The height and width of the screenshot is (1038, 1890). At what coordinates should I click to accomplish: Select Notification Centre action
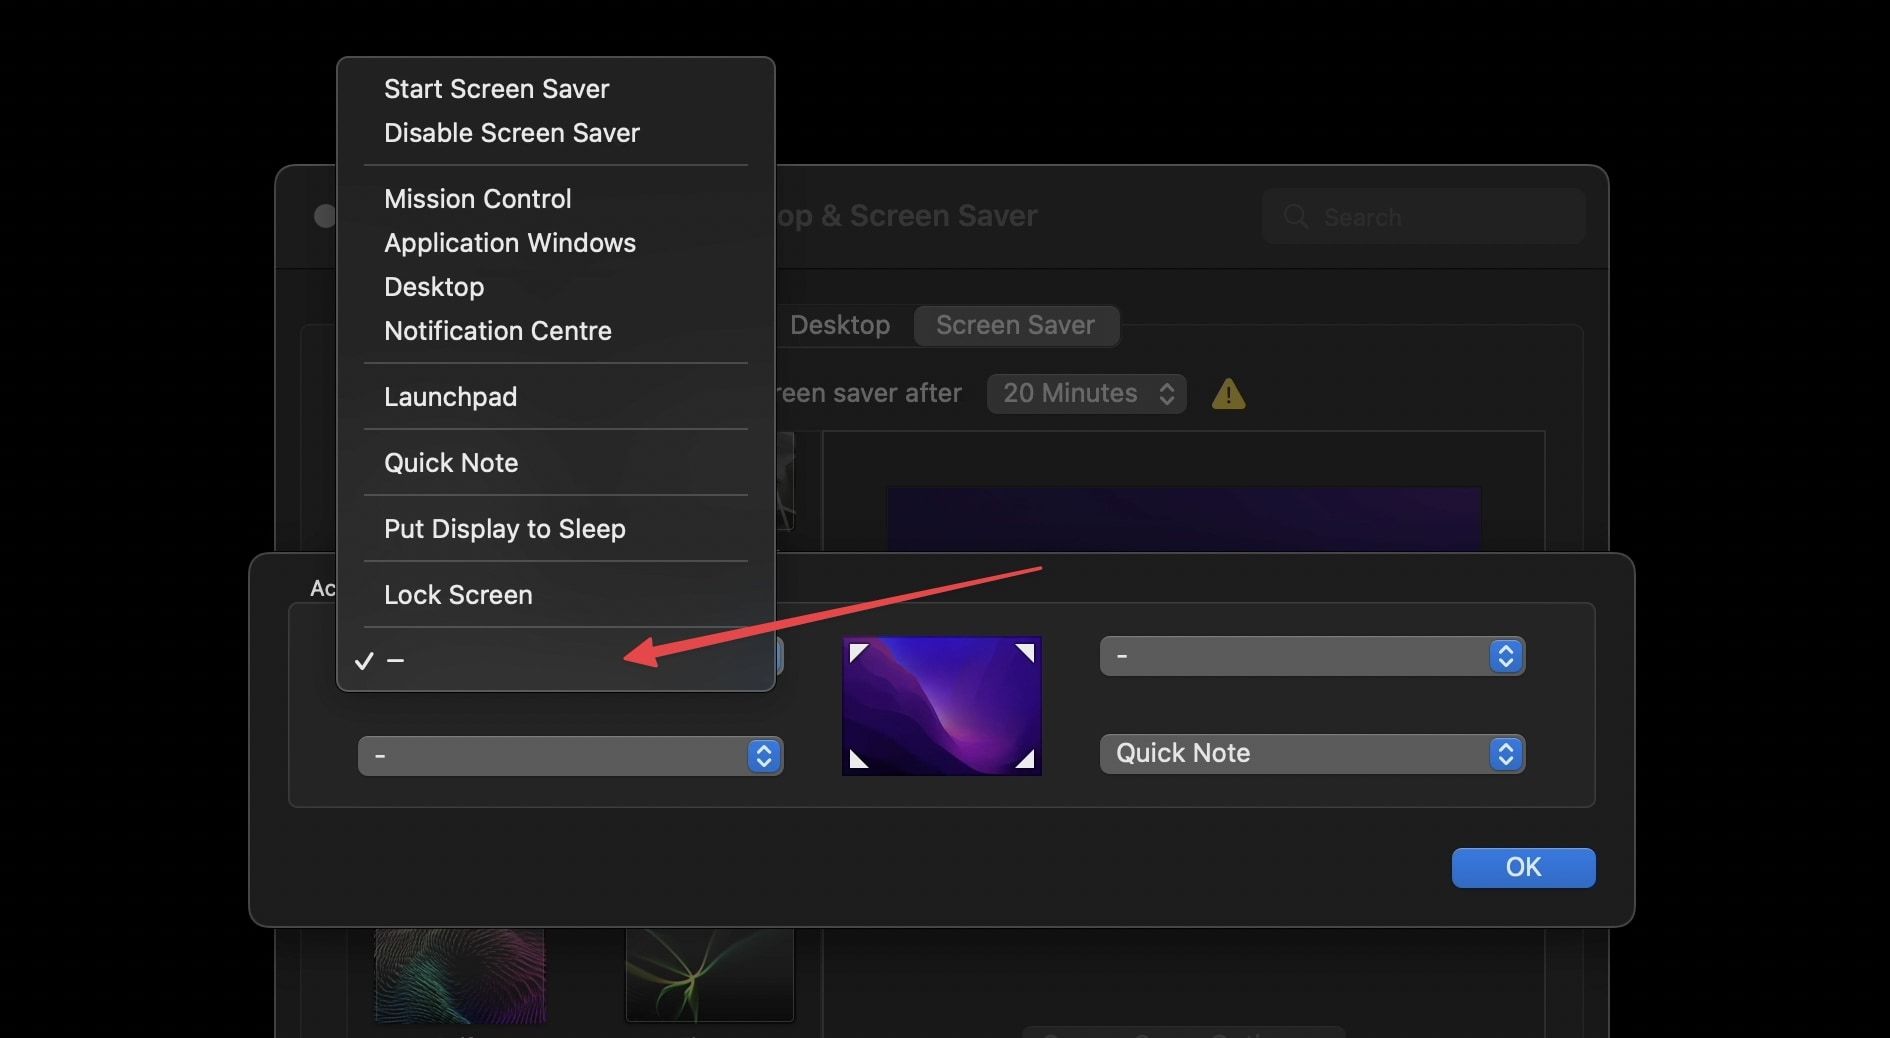(497, 331)
